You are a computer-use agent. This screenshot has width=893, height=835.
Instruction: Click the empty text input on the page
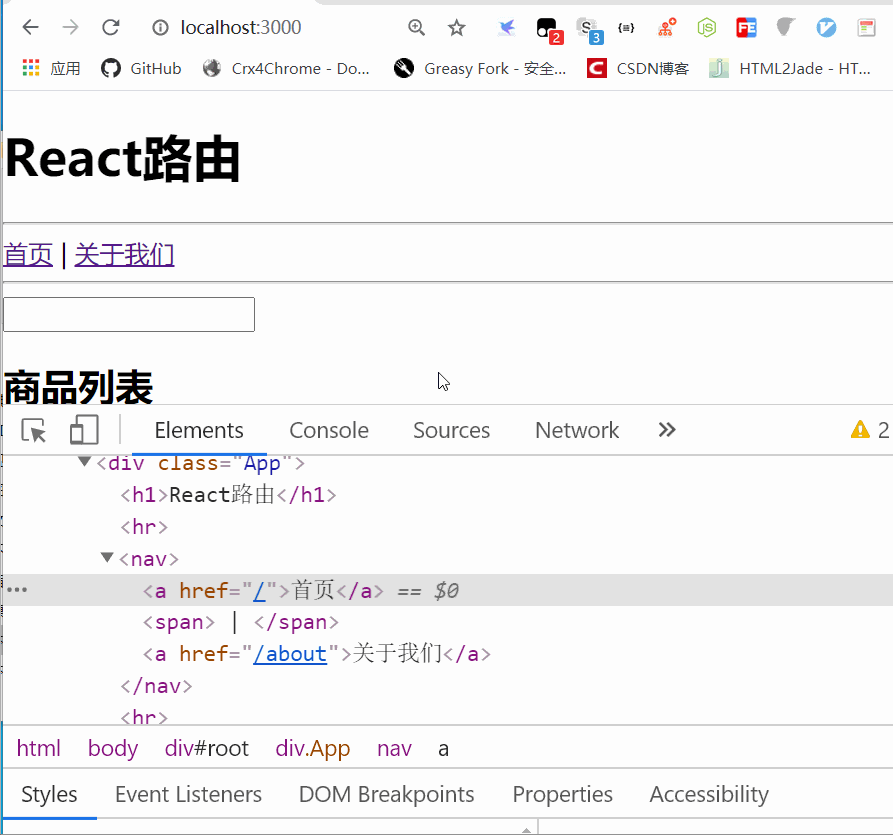pos(128,314)
